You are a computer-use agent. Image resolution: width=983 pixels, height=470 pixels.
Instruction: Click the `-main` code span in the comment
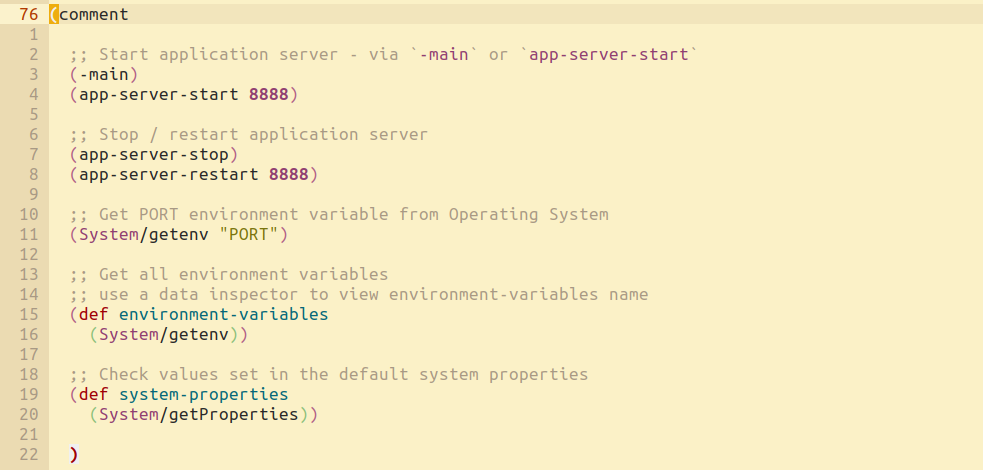point(444,54)
